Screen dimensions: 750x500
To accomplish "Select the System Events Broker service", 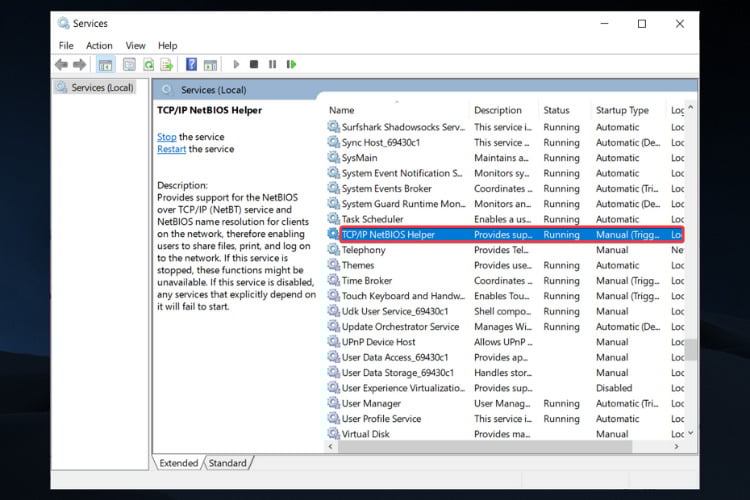I will pyautogui.click(x=506, y=188).
